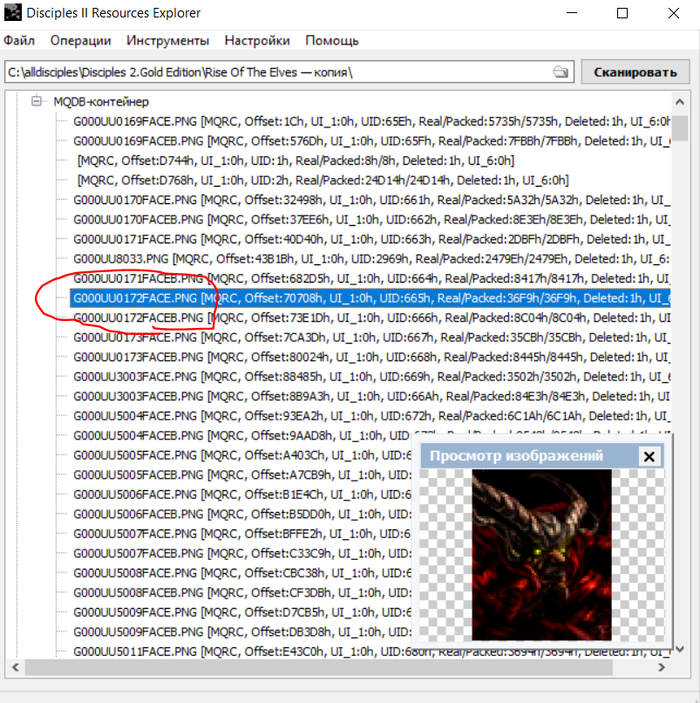This screenshot has height=703, width=700.
Task: Open the Настройки menu
Action: point(257,41)
